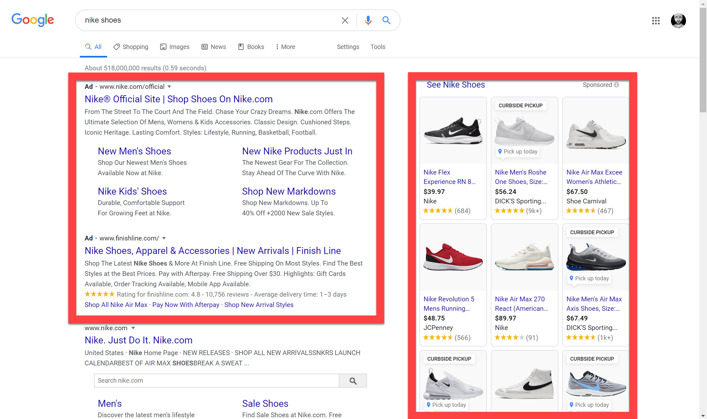707x419 pixels.
Task: Open the red Nike Revolution 5 image
Action: [453, 257]
